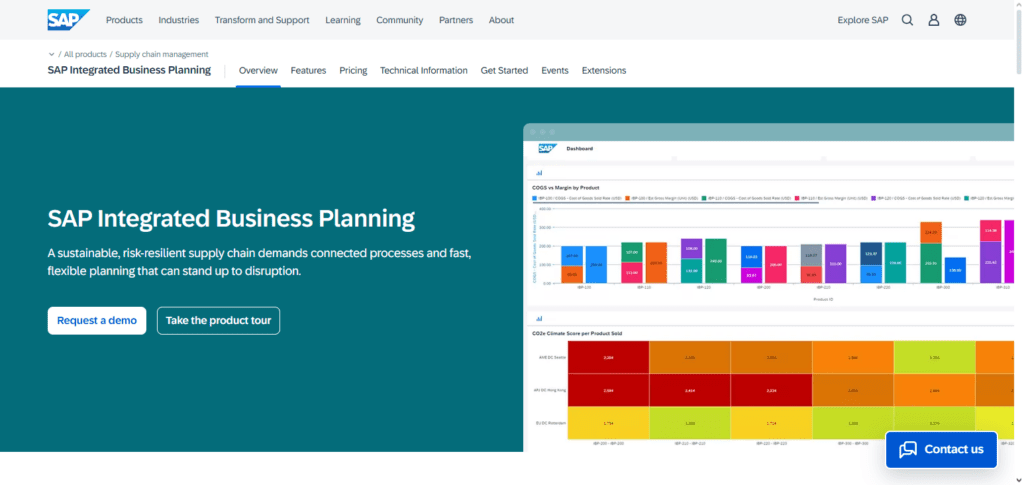1024x485 pixels.
Task: Click the dashboard screenshot image
Action: point(769,287)
